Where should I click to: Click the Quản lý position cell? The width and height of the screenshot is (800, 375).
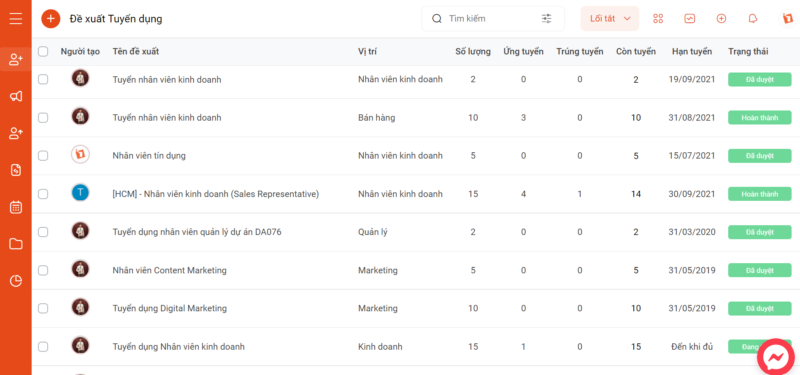pyautogui.click(x=373, y=232)
